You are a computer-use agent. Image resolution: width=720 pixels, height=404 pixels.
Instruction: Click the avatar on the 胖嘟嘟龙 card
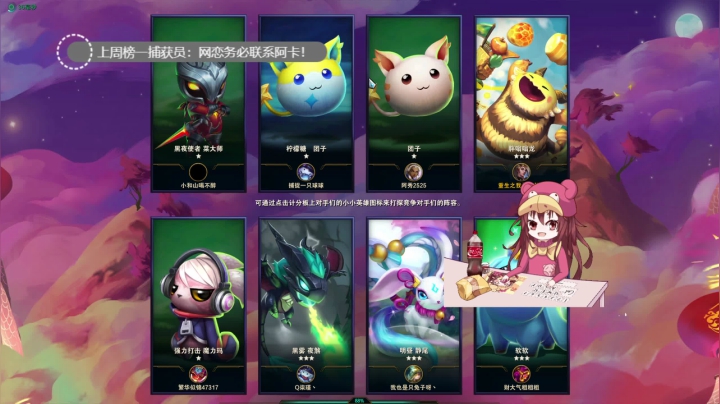click(x=521, y=172)
